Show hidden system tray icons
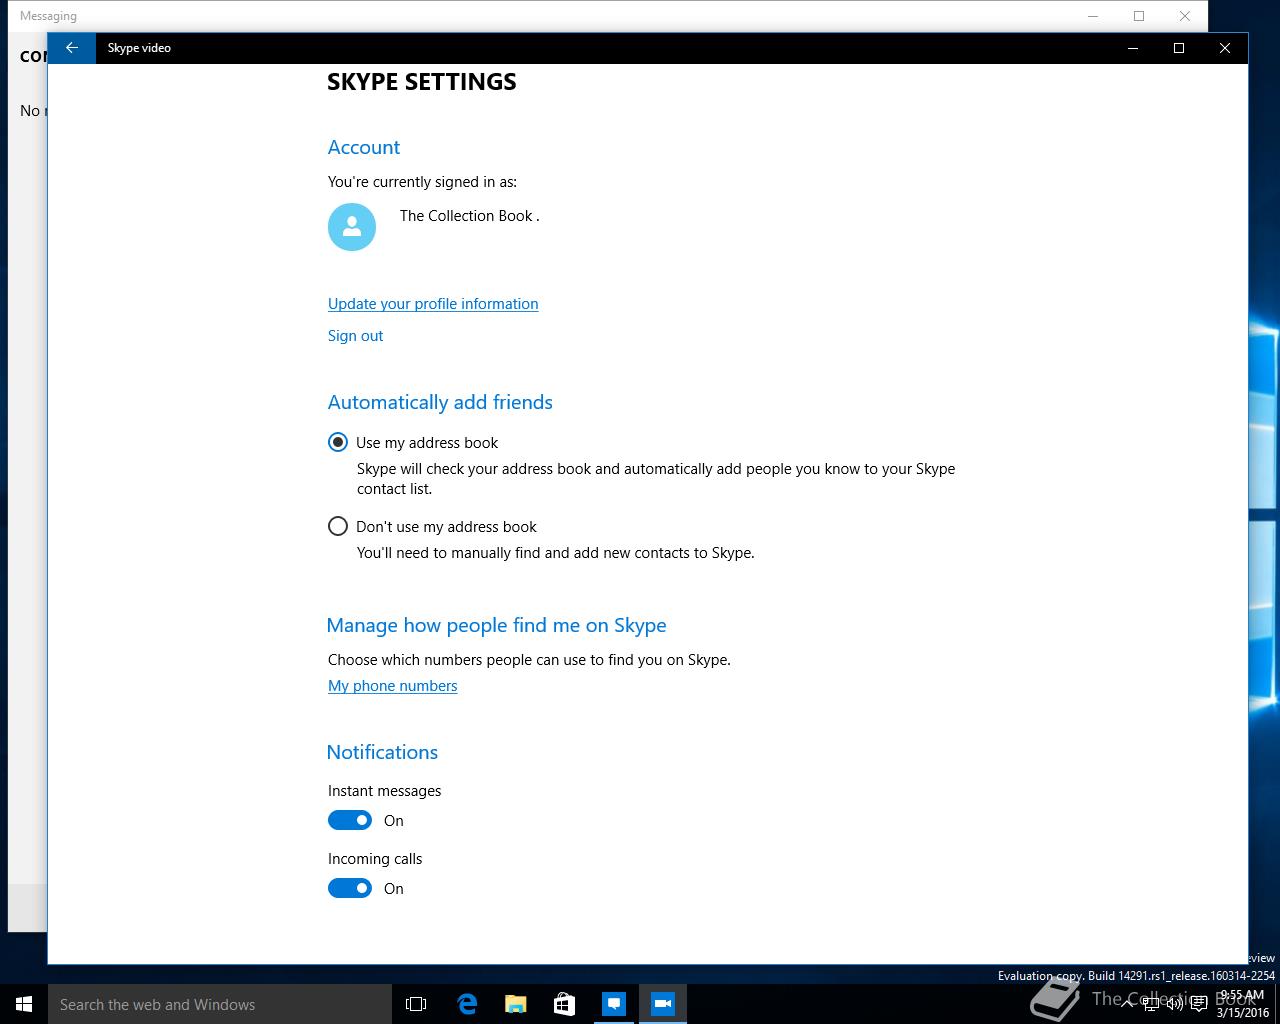This screenshot has width=1280, height=1024. 1127,1004
